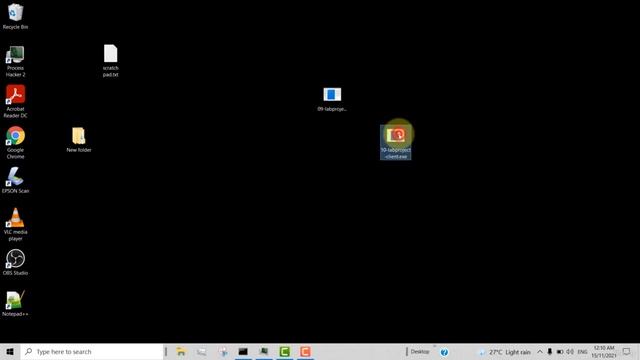Click the taskbar search box
Viewport: 640px width, 360px height.
[x=92, y=351]
